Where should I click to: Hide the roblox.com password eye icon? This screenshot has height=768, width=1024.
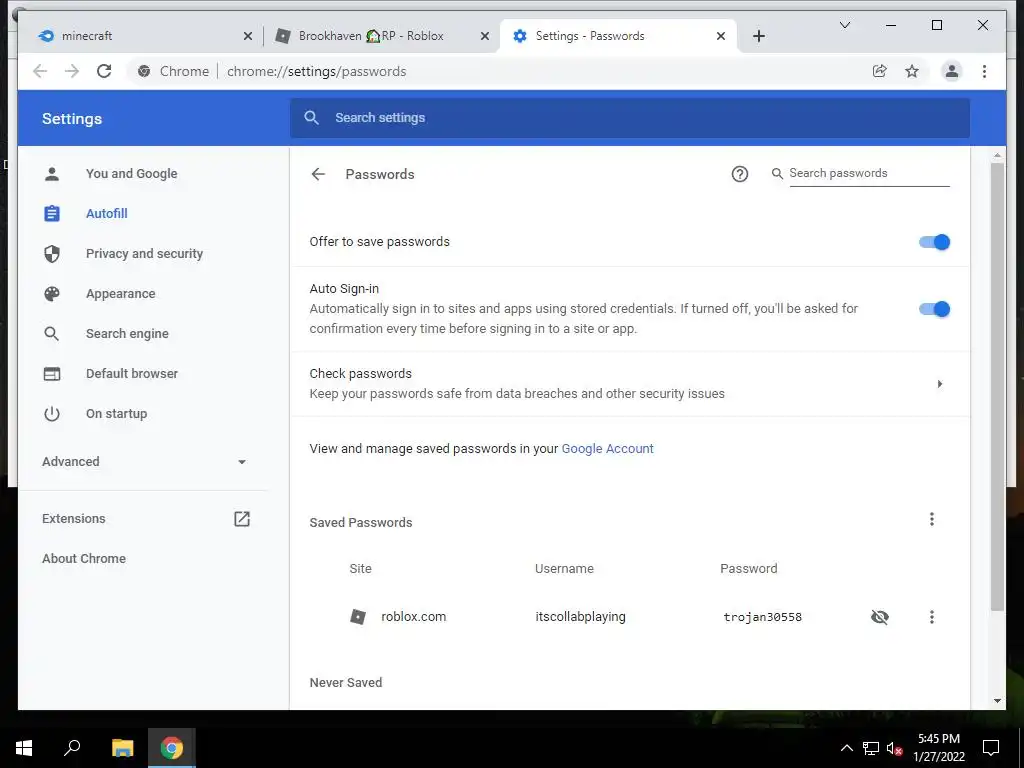(880, 616)
